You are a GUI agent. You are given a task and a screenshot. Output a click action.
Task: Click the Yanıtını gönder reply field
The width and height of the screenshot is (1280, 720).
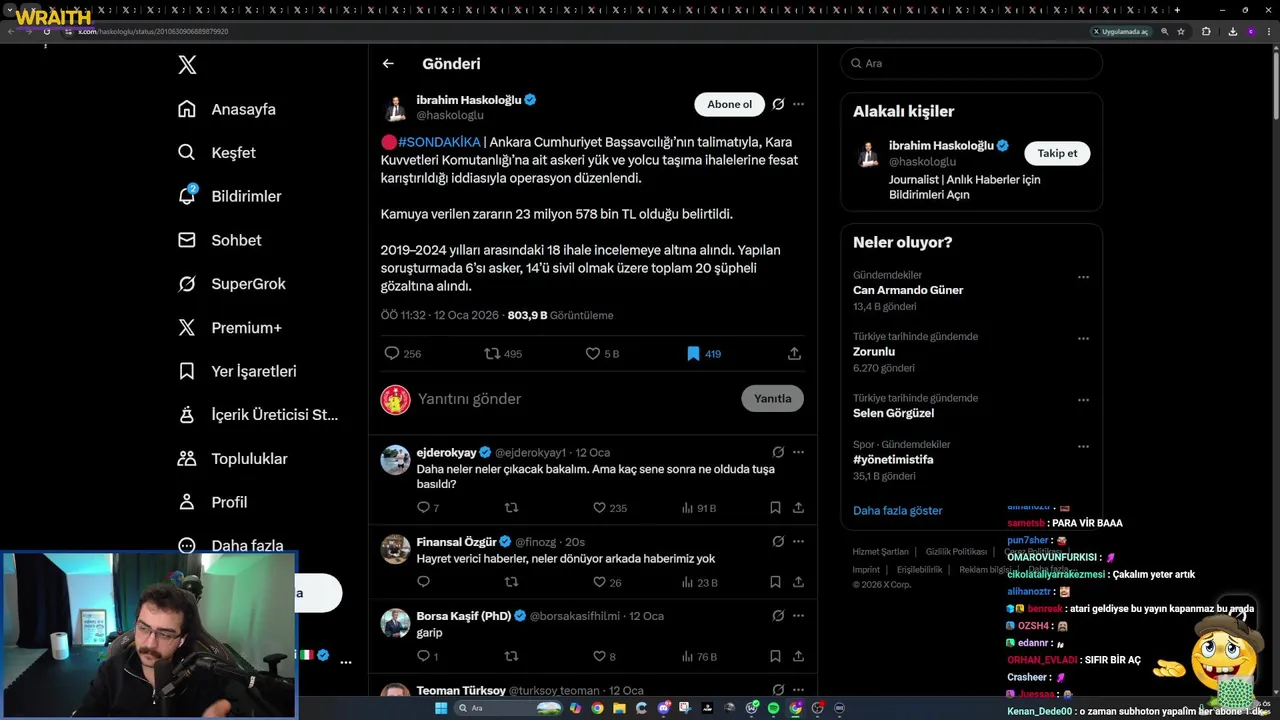(575, 398)
